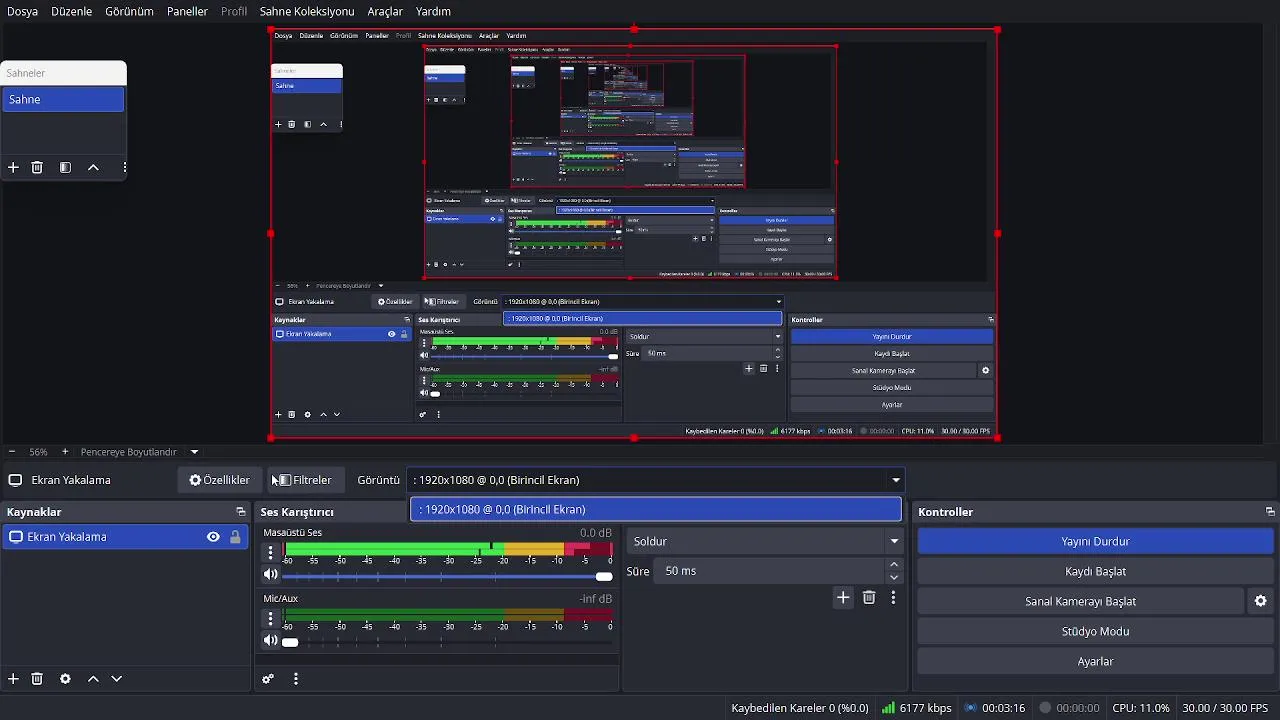
Task: Open Masaüstü Ses options dots
Action: [270, 552]
